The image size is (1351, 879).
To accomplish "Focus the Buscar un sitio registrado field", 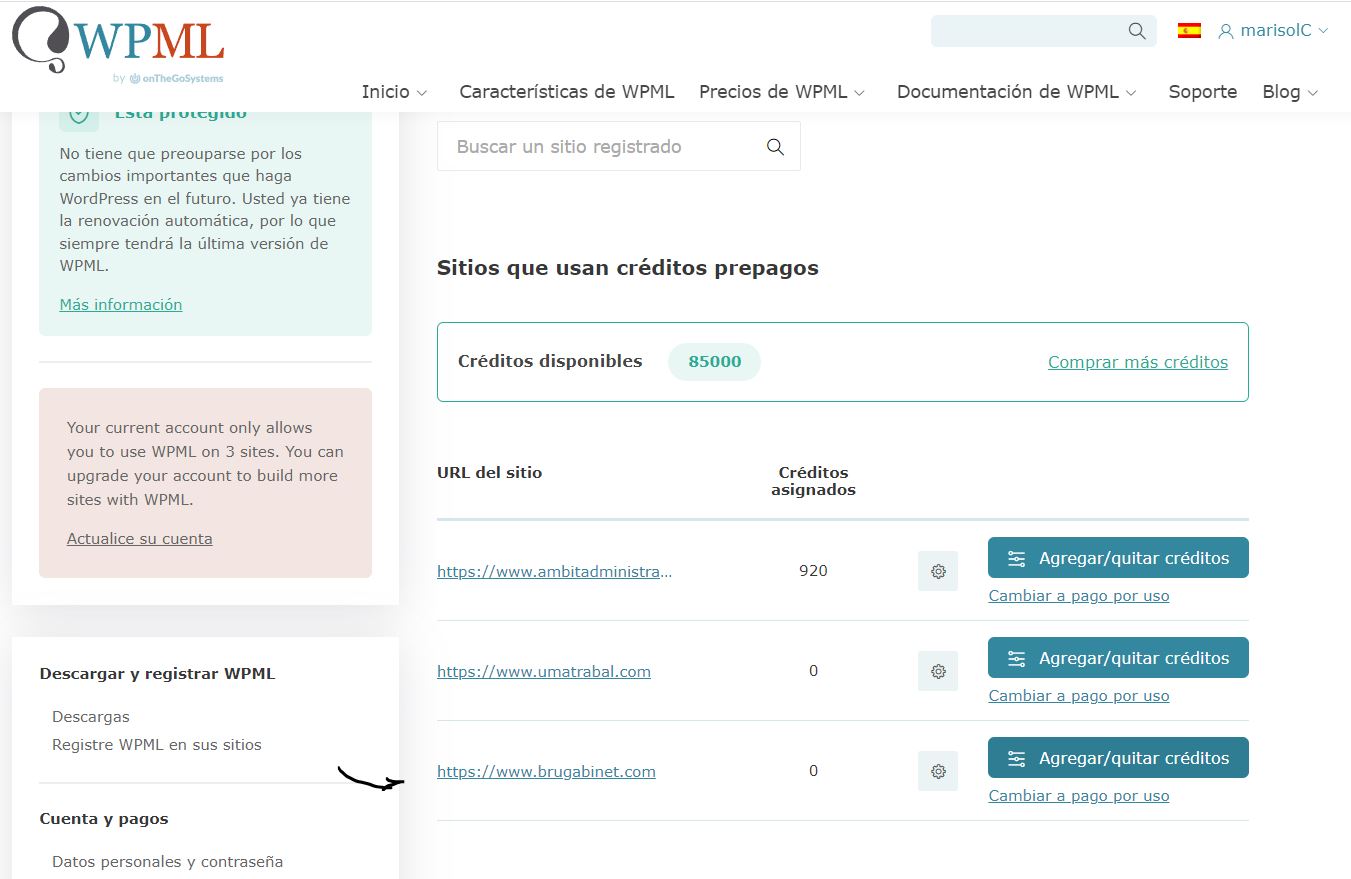I will (x=619, y=147).
